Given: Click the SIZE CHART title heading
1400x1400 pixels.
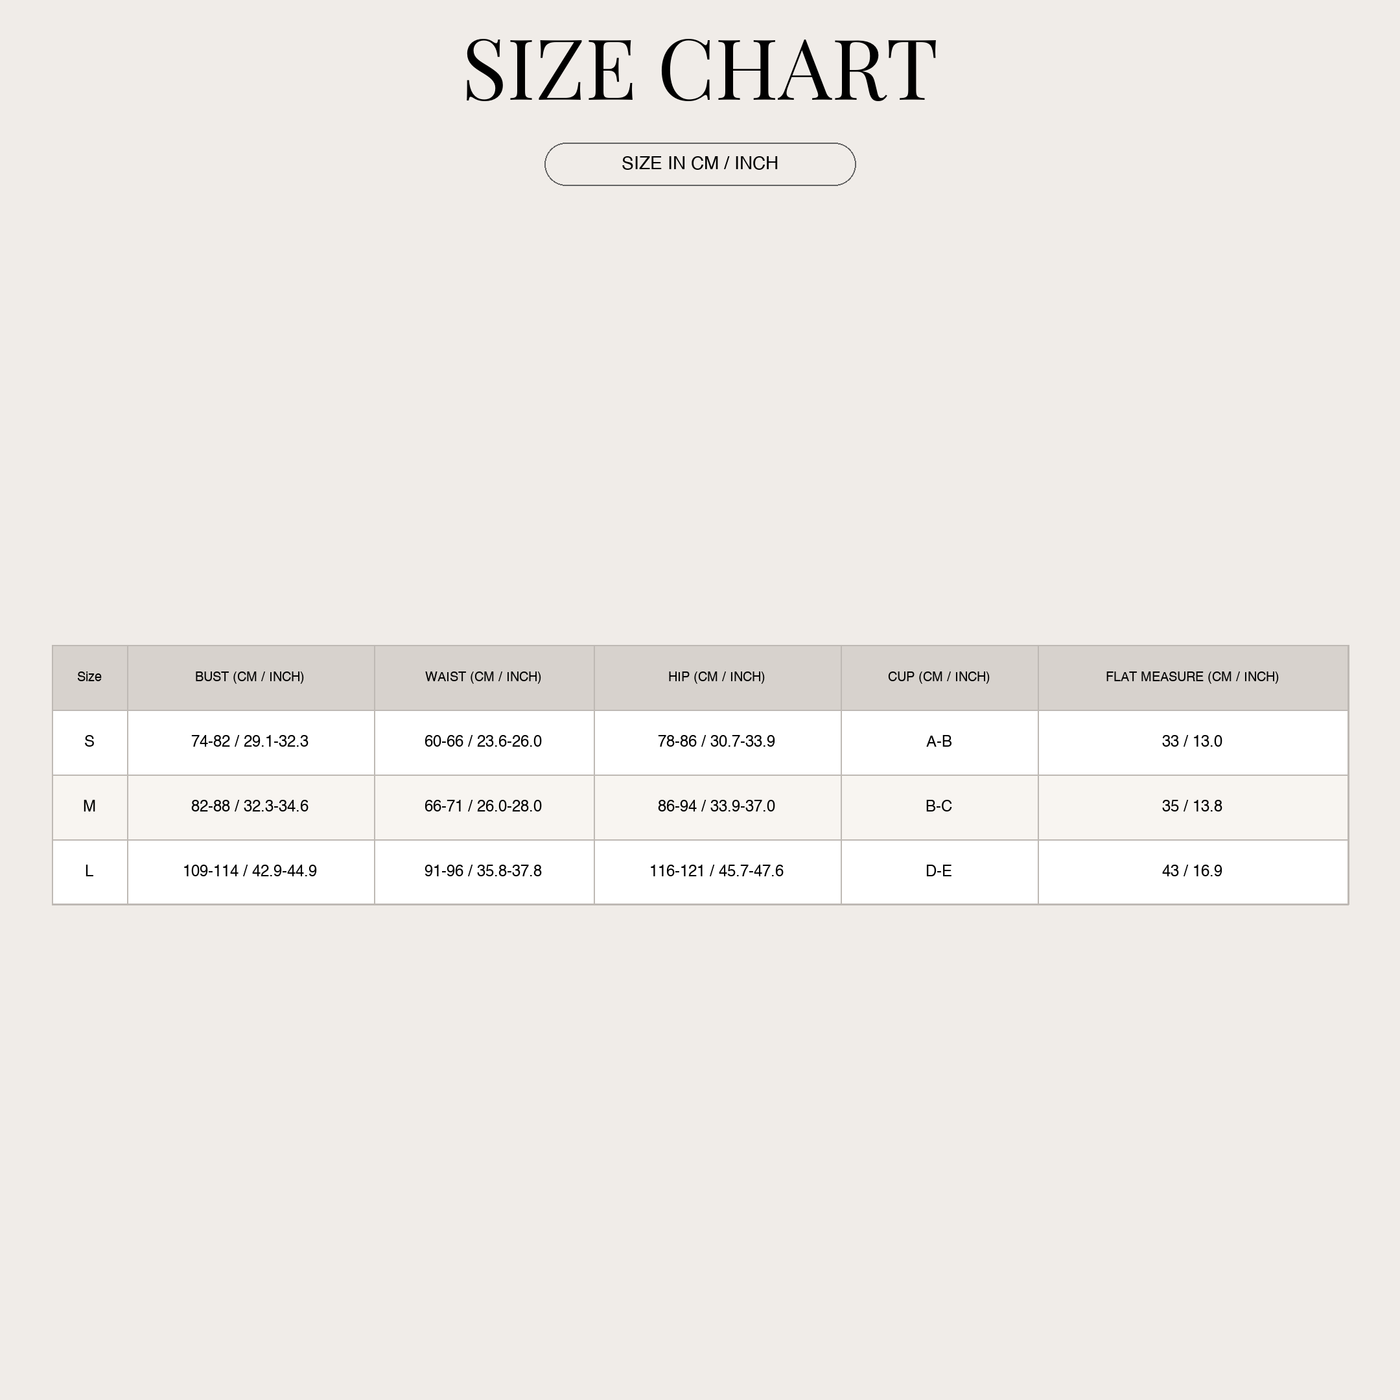Looking at the screenshot, I should [700, 70].
